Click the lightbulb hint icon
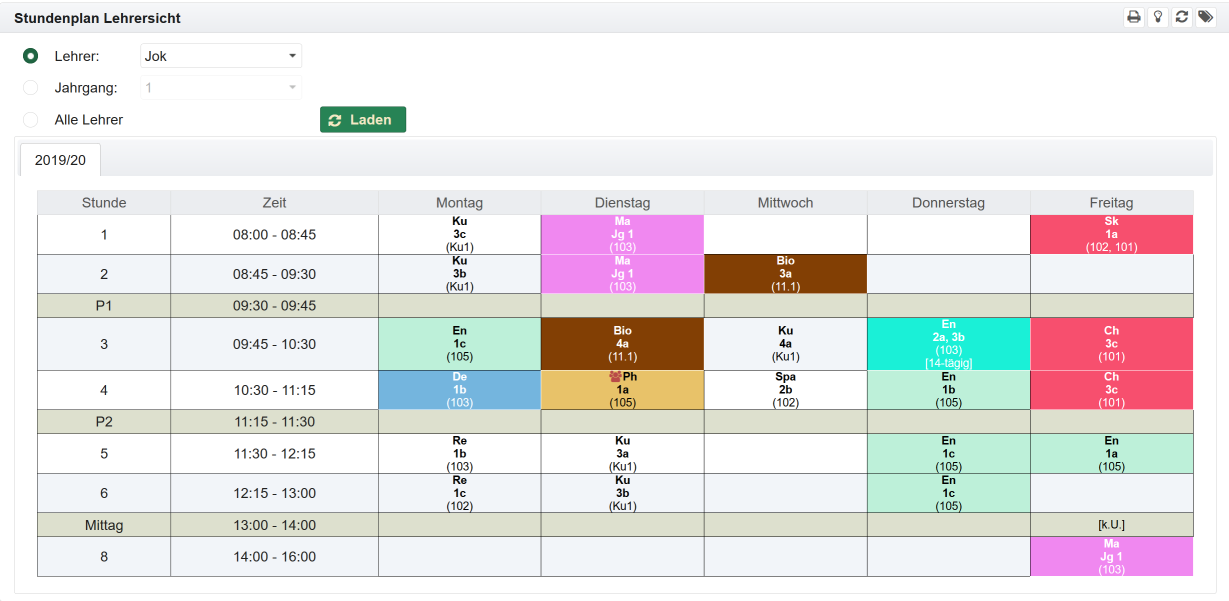 [x=1158, y=17]
